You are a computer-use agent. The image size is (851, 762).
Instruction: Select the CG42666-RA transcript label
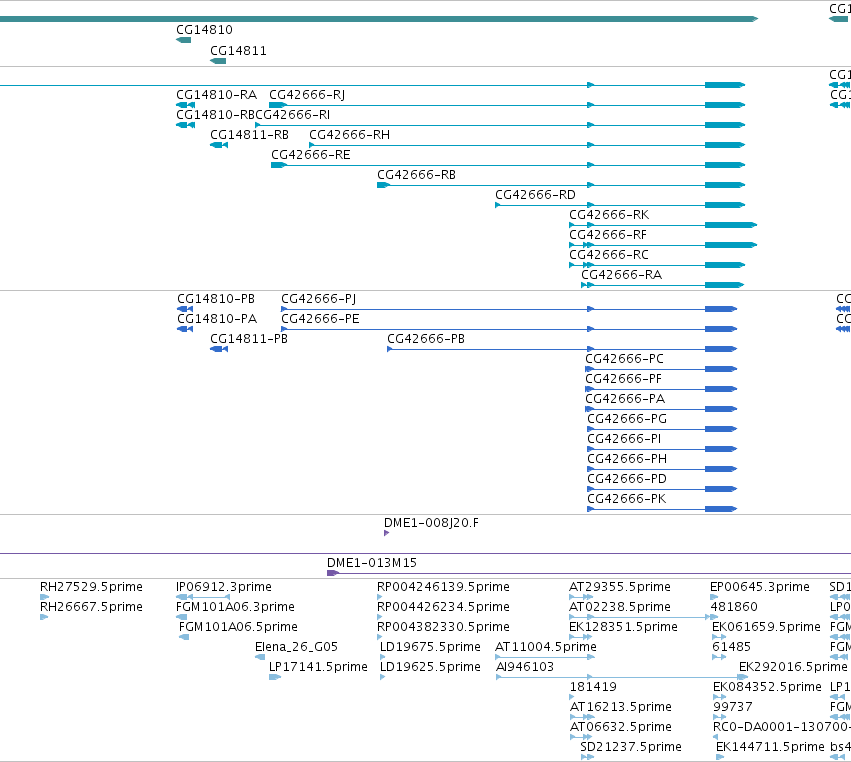tap(622, 275)
